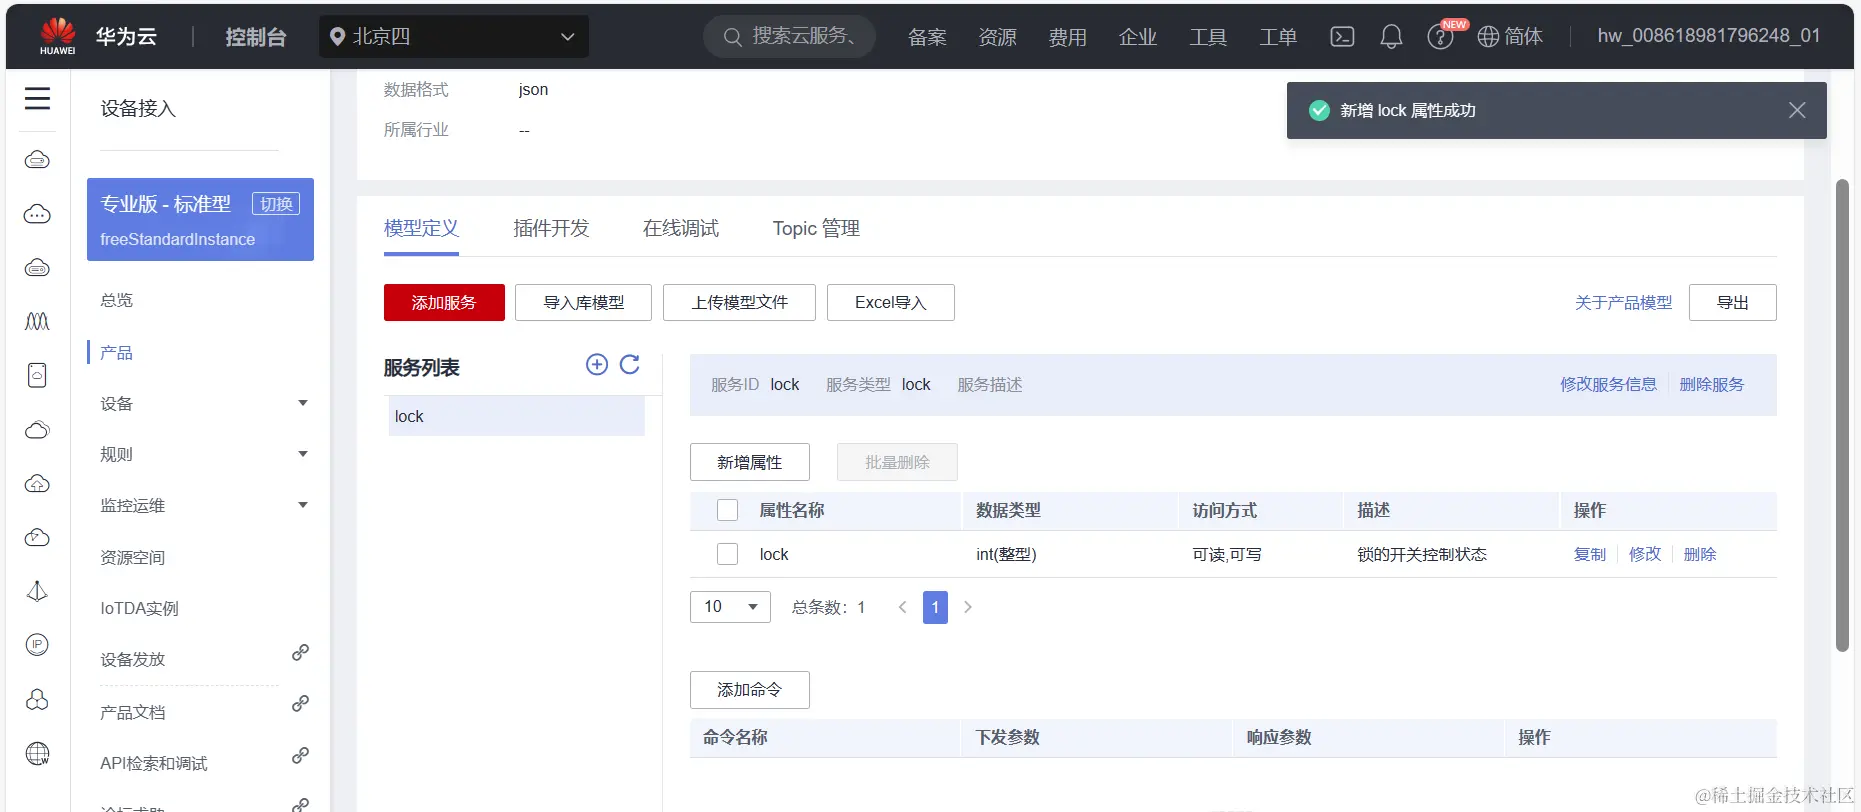Click the pyramid-shaped icon in the sidebar
The height and width of the screenshot is (812, 1861).
tap(37, 591)
